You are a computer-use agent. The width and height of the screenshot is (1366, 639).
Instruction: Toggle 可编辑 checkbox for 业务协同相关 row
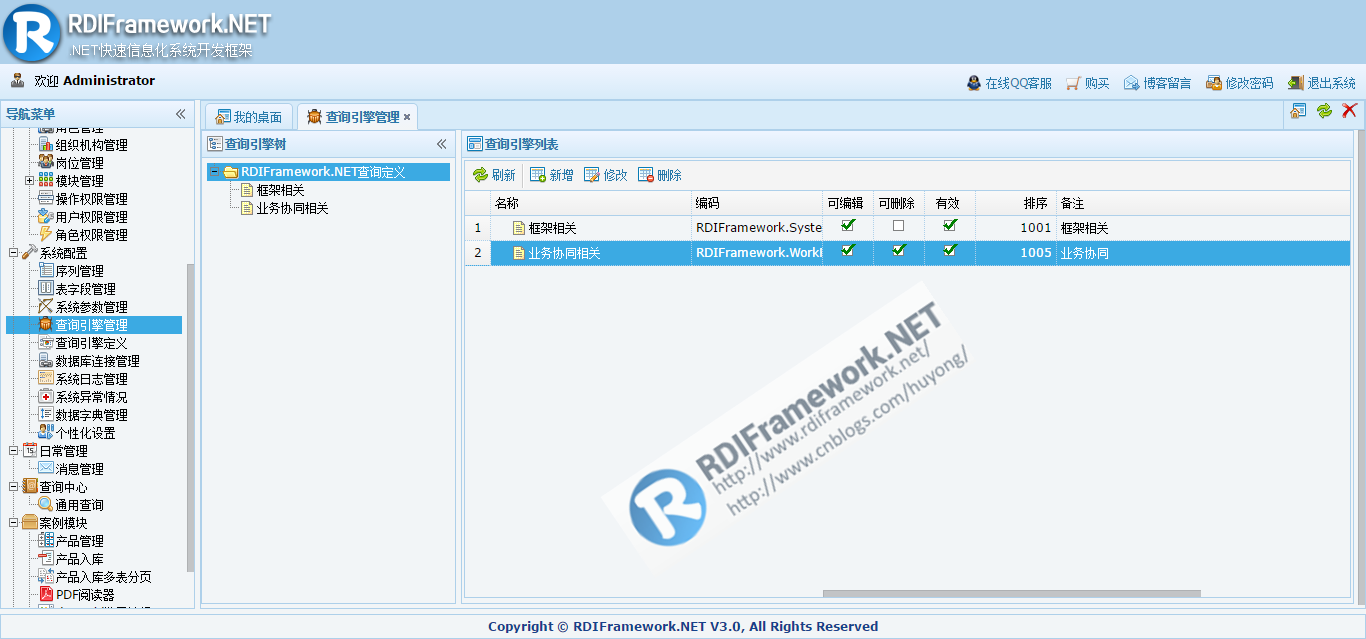(x=848, y=251)
